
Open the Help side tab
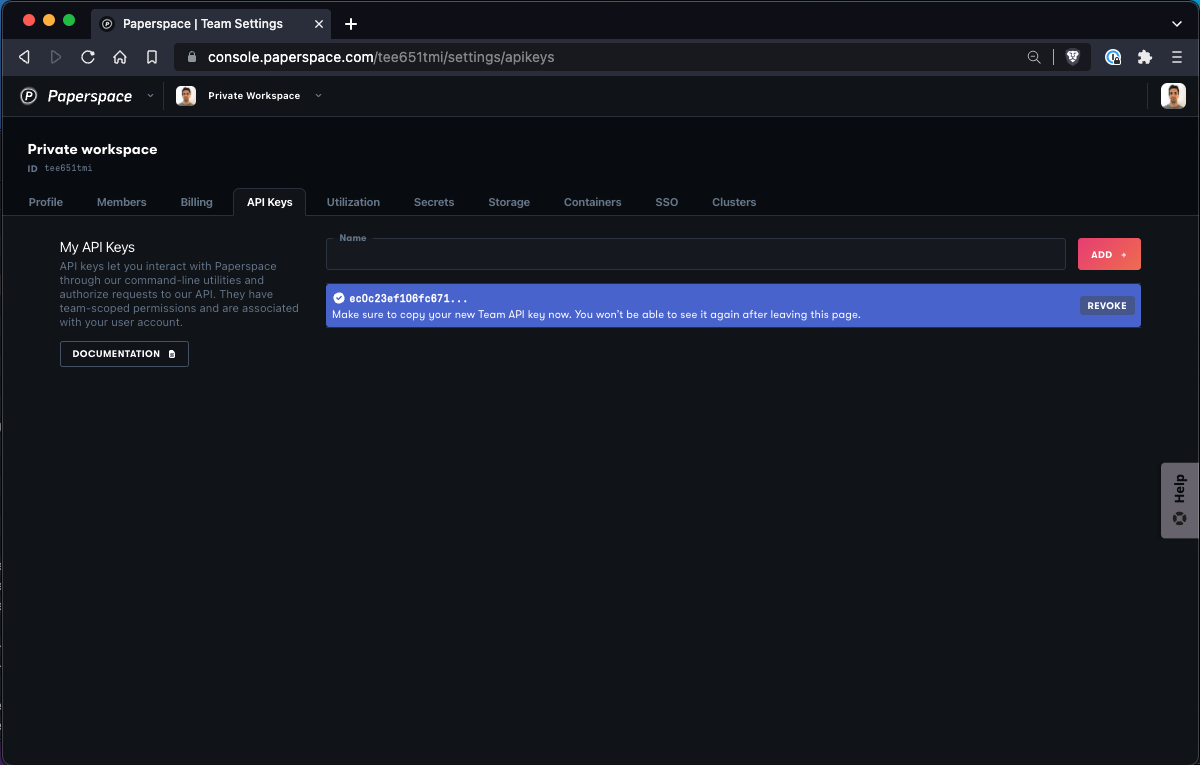1180,500
